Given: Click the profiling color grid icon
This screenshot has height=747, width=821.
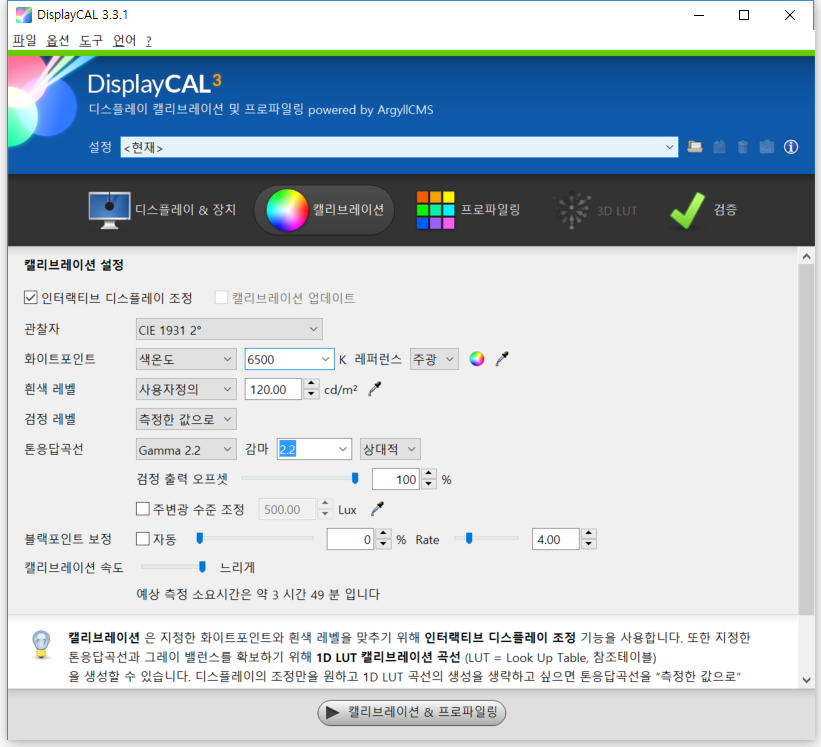Looking at the screenshot, I should point(436,210).
